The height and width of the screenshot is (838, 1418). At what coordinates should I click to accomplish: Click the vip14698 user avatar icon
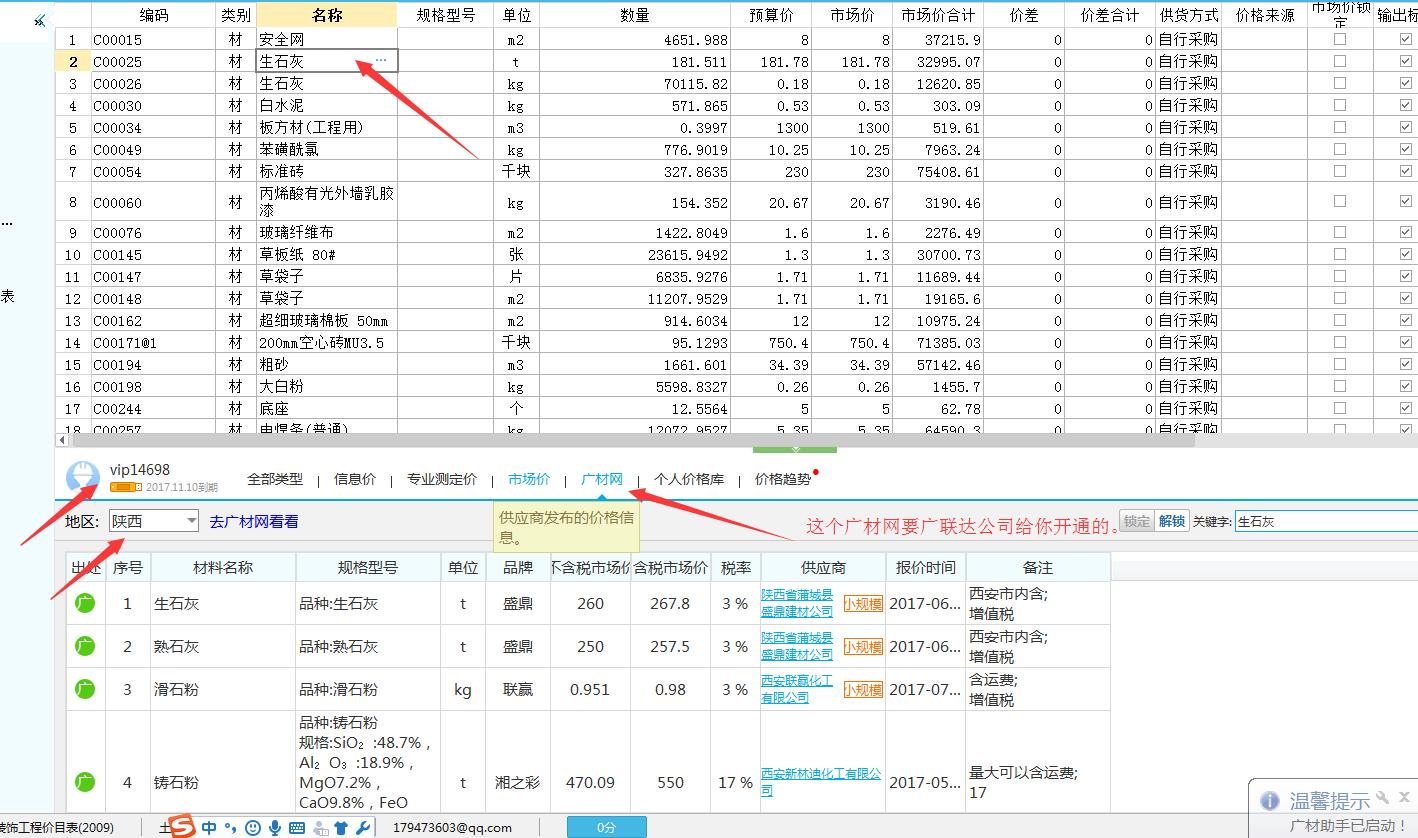(x=82, y=478)
